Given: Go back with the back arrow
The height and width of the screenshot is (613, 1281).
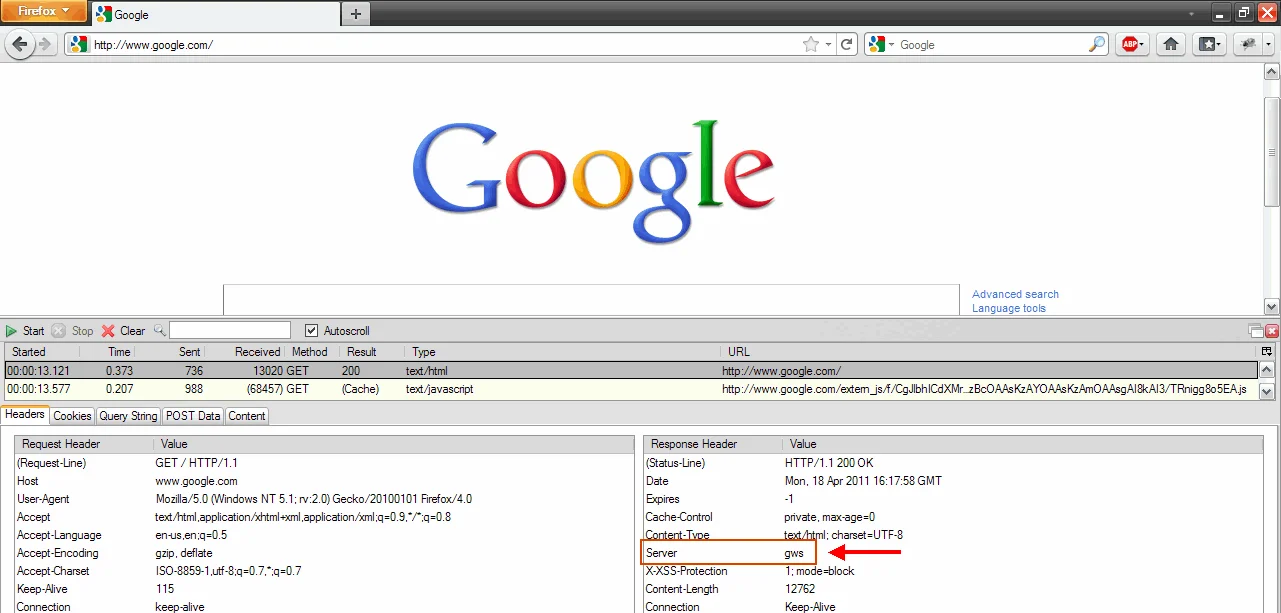Looking at the screenshot, I should pos(20,44).
